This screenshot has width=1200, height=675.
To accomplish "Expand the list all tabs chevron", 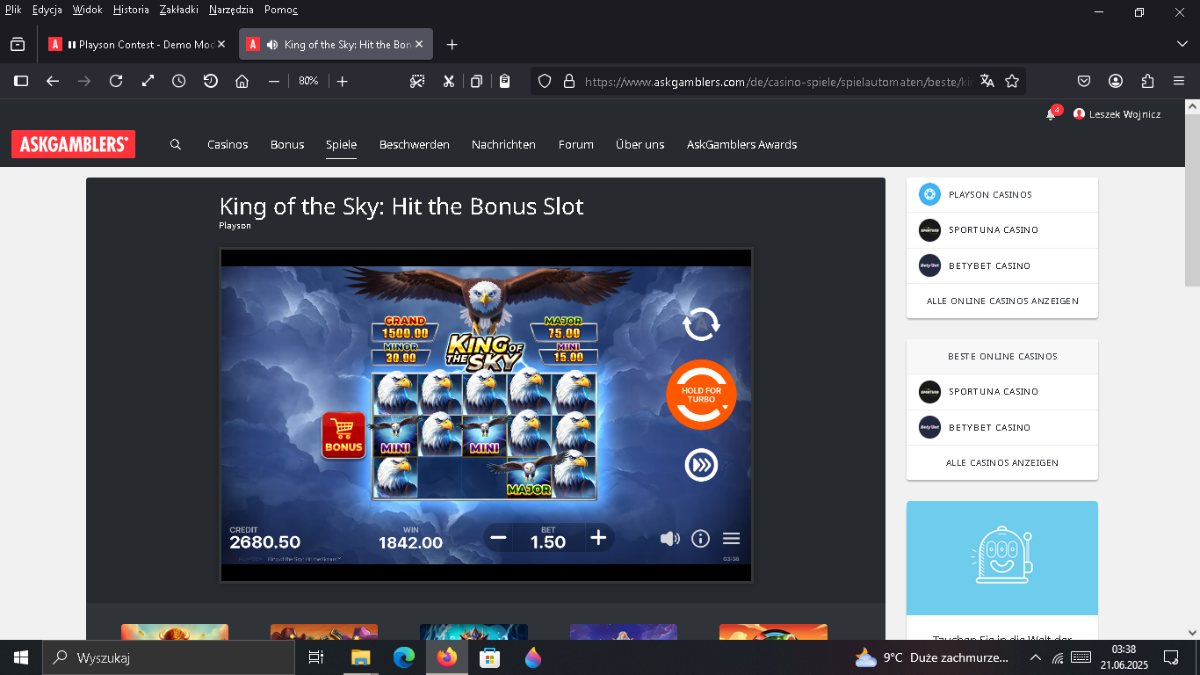I will pos(1182,44).
